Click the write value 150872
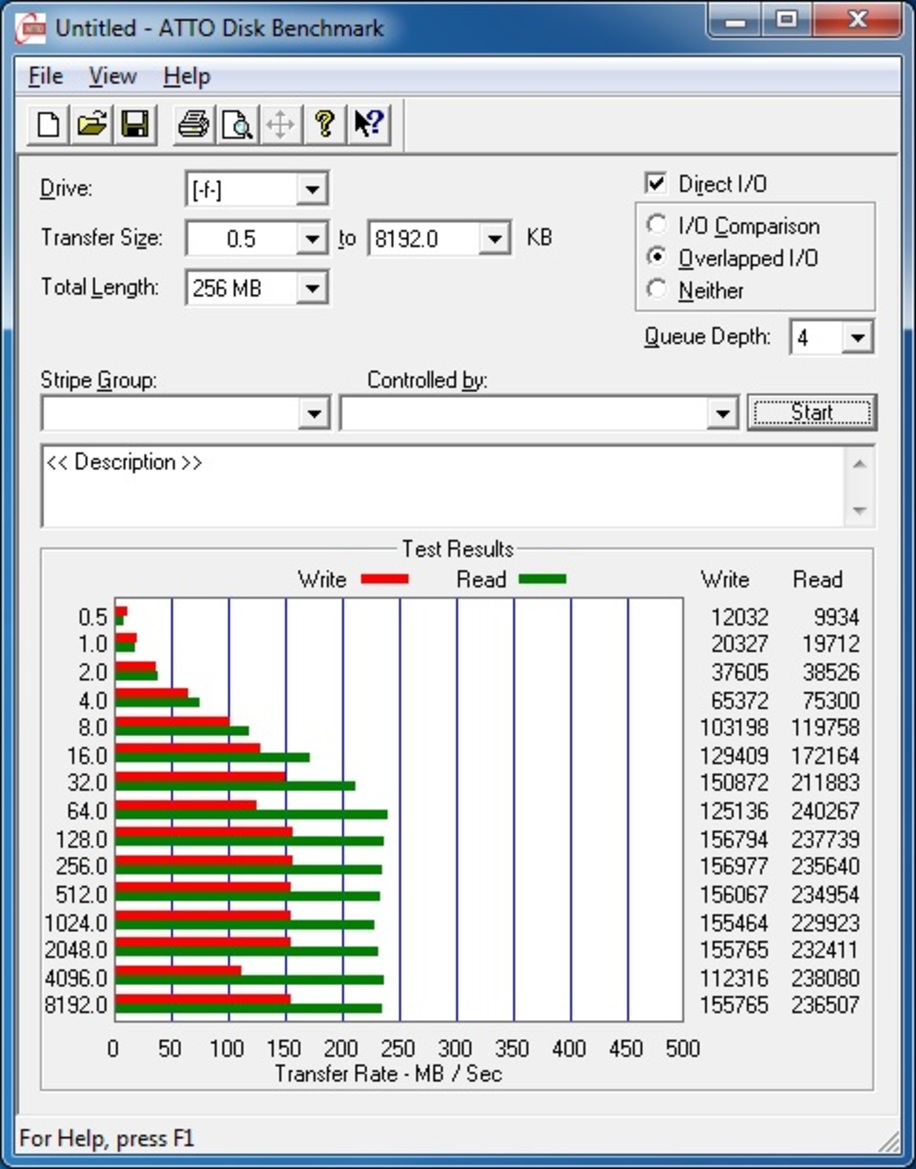 click(733, 783)
